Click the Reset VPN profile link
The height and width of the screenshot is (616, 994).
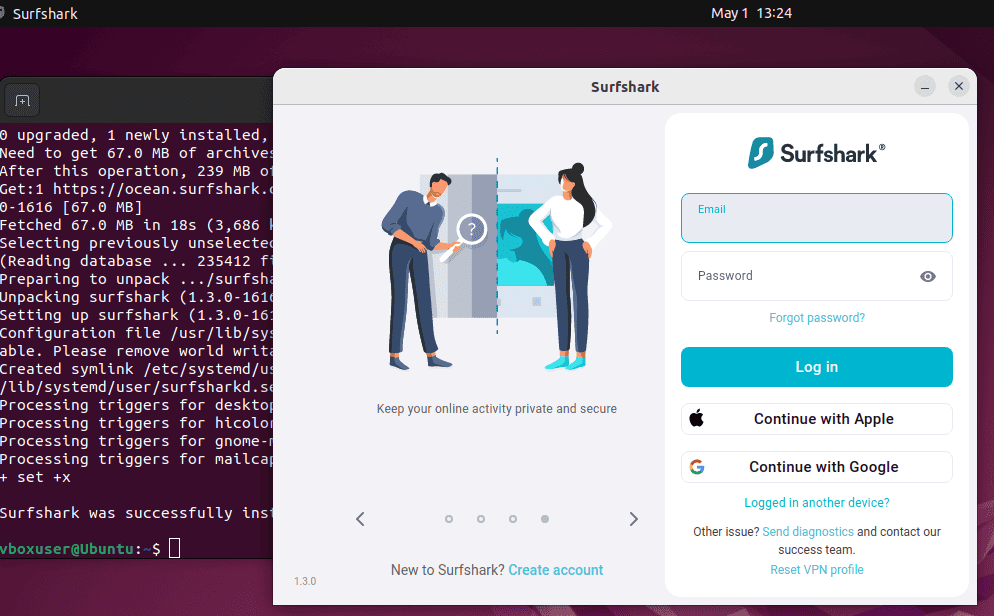[x=816, y=570]
